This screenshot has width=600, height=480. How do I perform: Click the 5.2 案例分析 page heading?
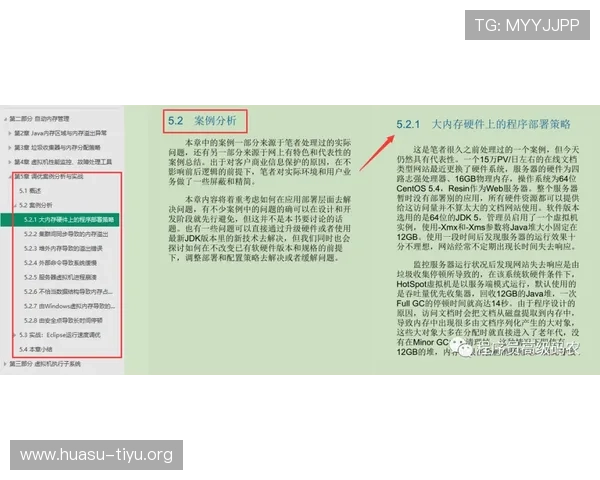pos(202,121)
